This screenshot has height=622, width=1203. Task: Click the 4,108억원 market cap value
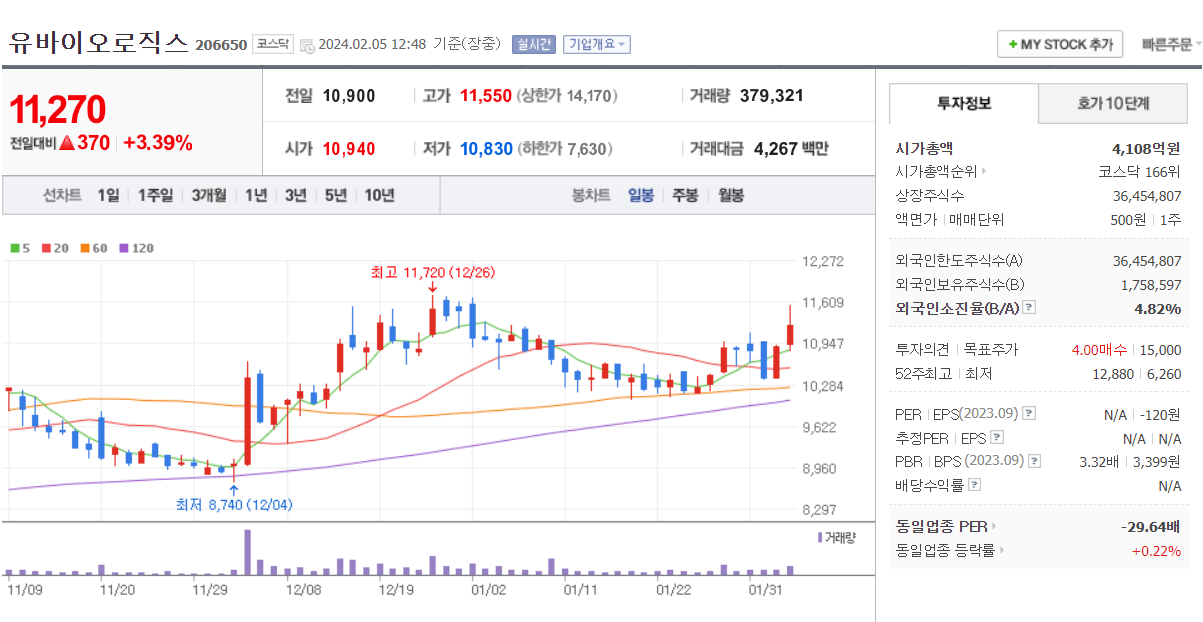(1146, 148)
